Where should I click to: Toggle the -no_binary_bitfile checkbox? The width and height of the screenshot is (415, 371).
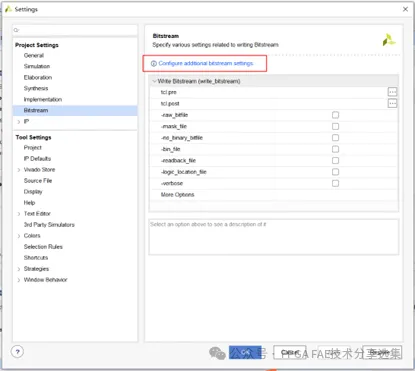click(335, 138)
